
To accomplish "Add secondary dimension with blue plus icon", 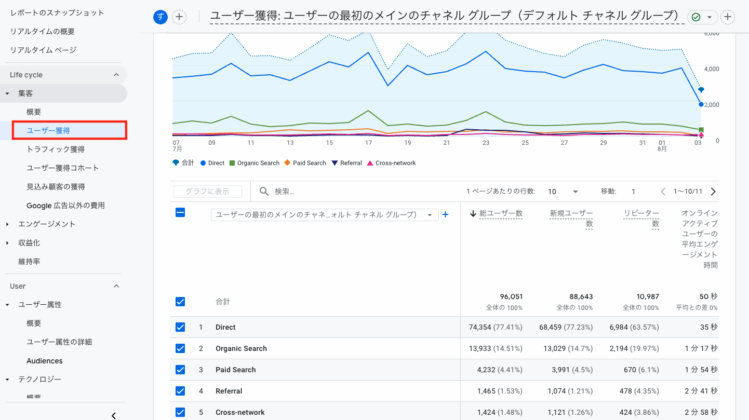I will 445,214.
